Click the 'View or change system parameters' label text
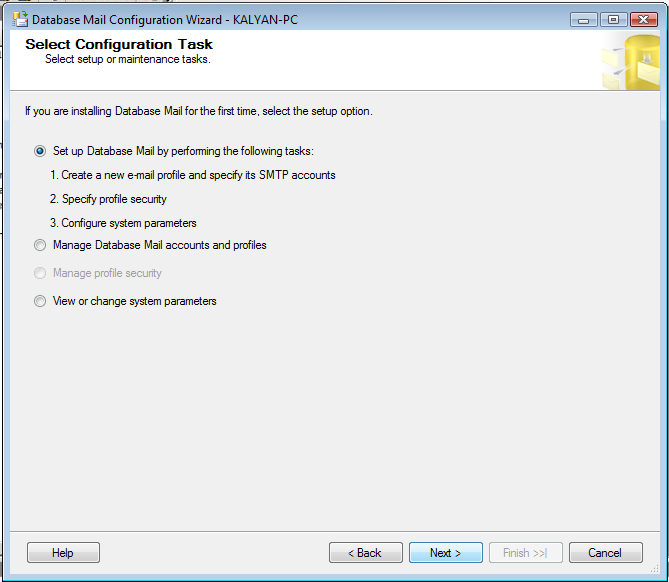 (x=134, y=301)
